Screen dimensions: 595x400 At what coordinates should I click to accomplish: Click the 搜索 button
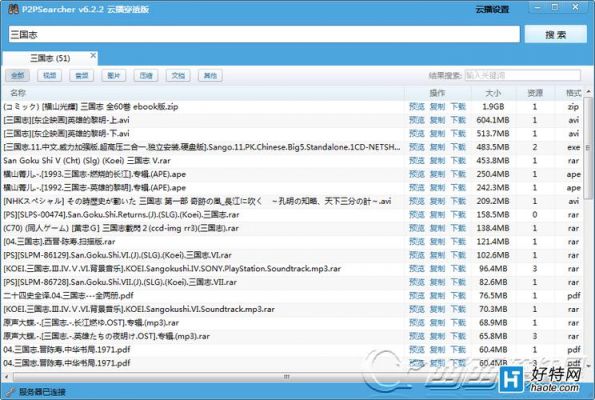pos(556,35)
